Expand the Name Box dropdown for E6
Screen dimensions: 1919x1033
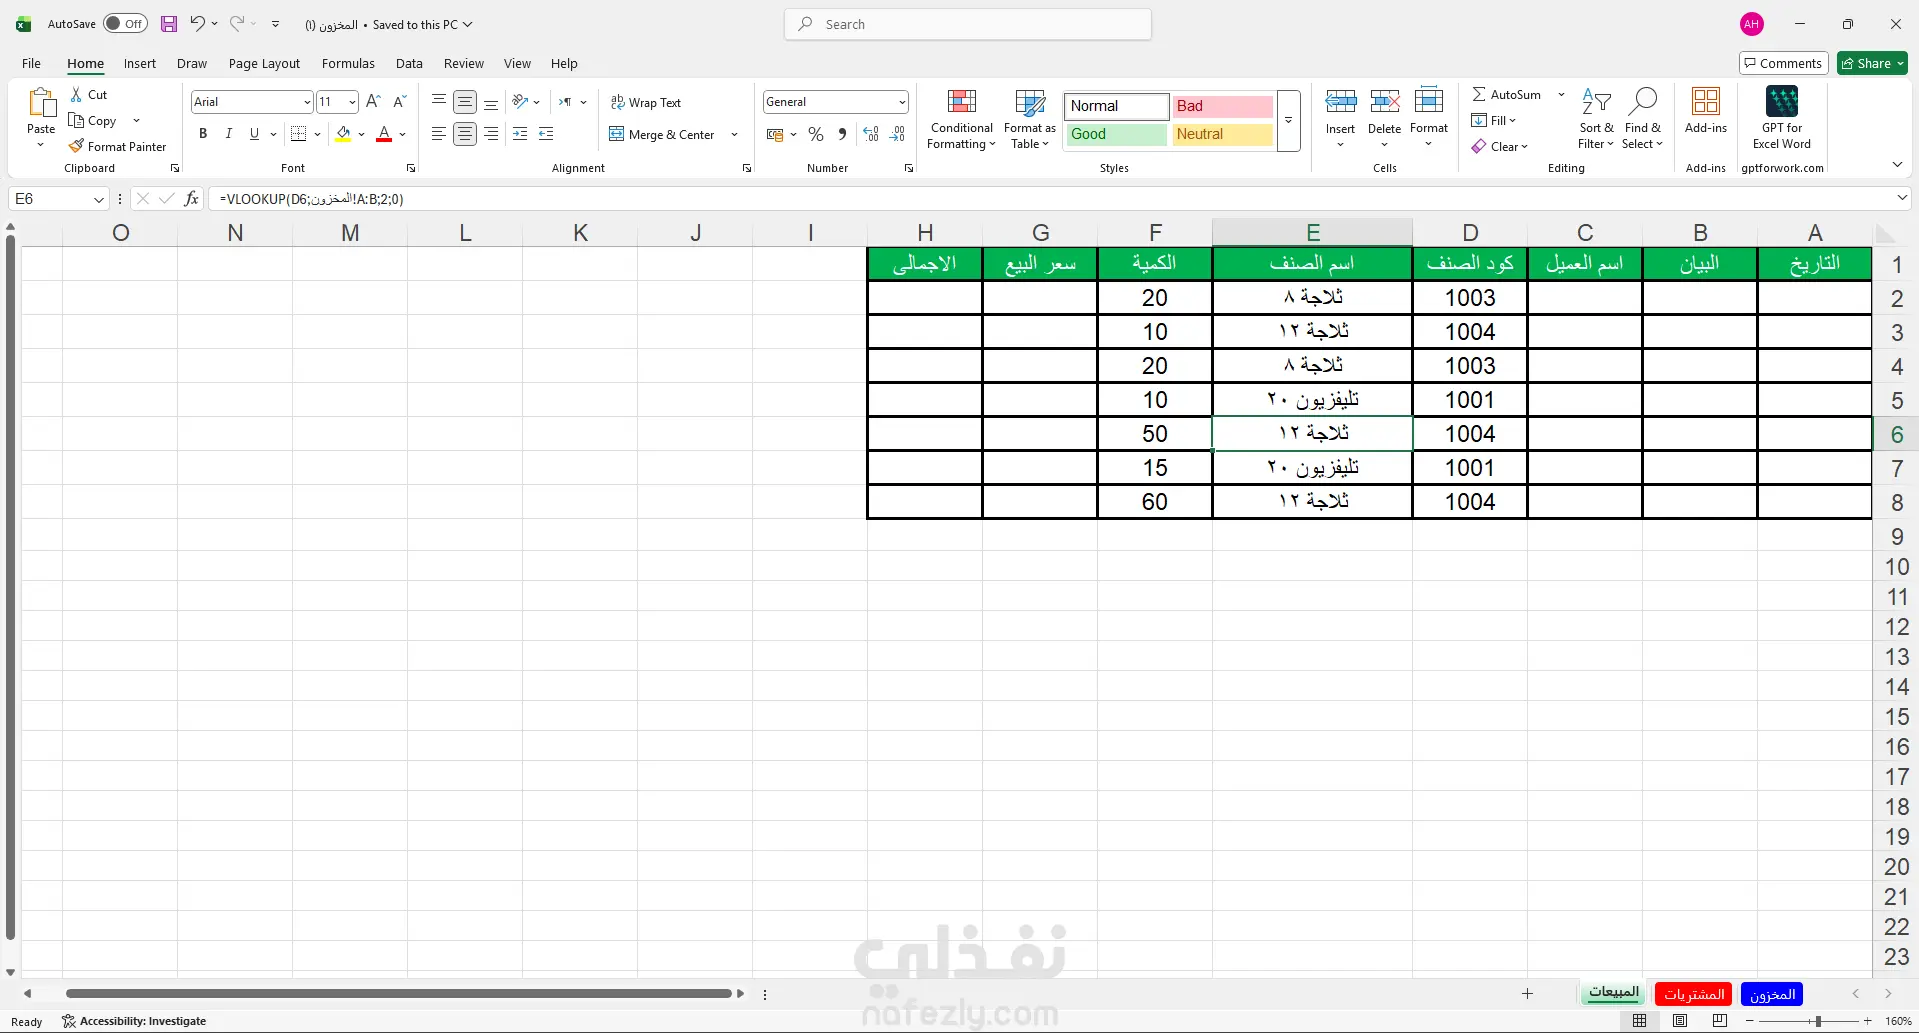99,199
